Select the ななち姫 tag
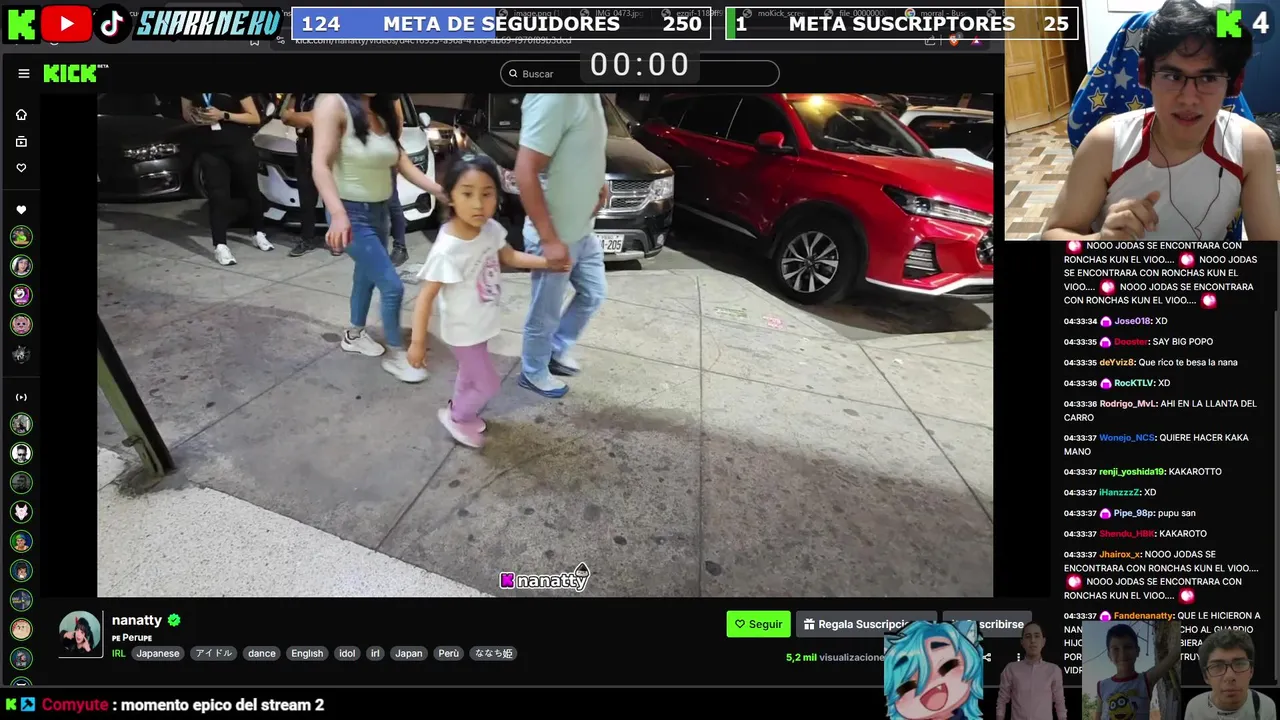The width and height of the screenshot is (1280, 720). click(493, 653)
